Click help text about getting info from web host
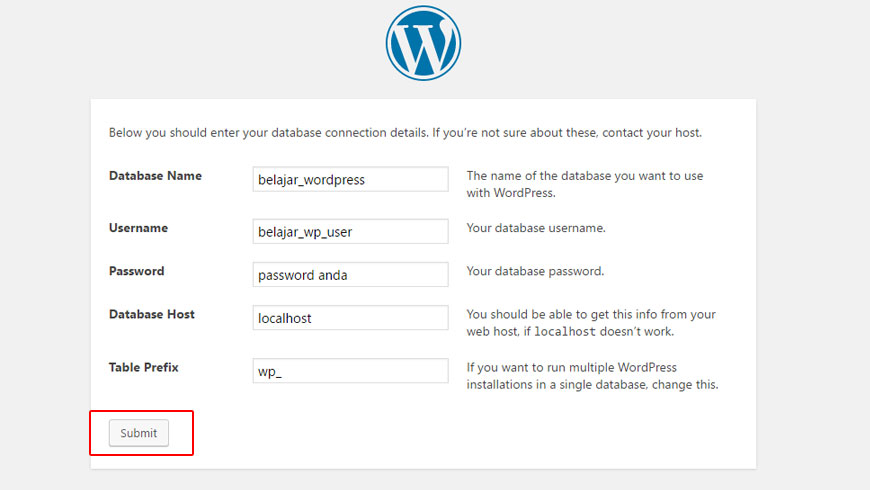 591,323
